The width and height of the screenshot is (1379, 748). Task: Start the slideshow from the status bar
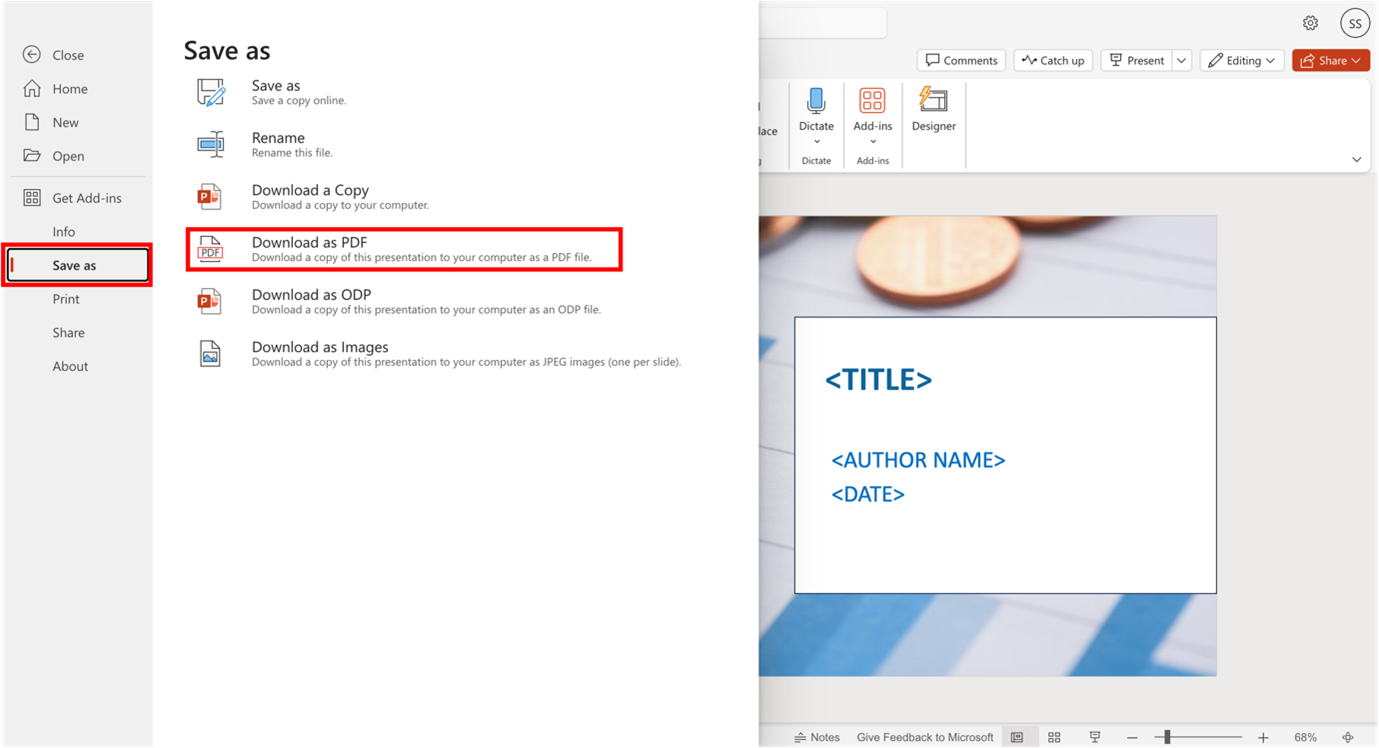click(x=1094, y=737)
